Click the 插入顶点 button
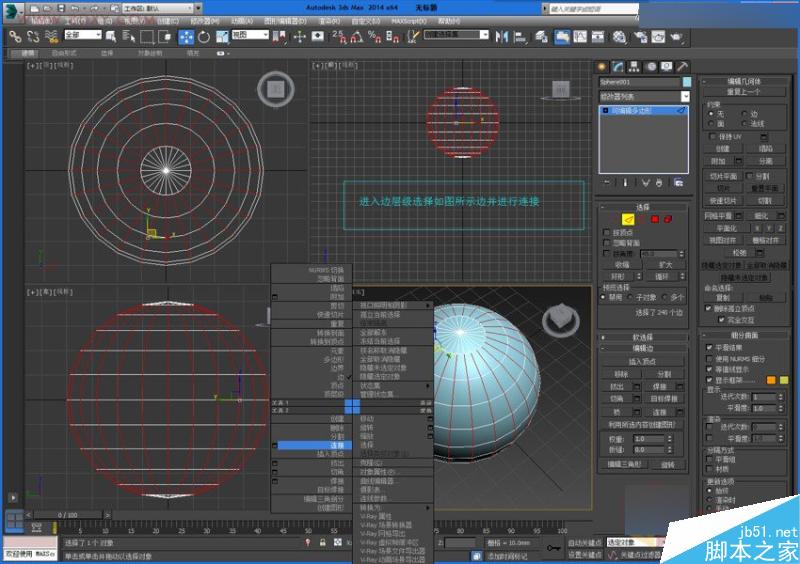The width and height of the screenshot is (800, 564). 644,360
